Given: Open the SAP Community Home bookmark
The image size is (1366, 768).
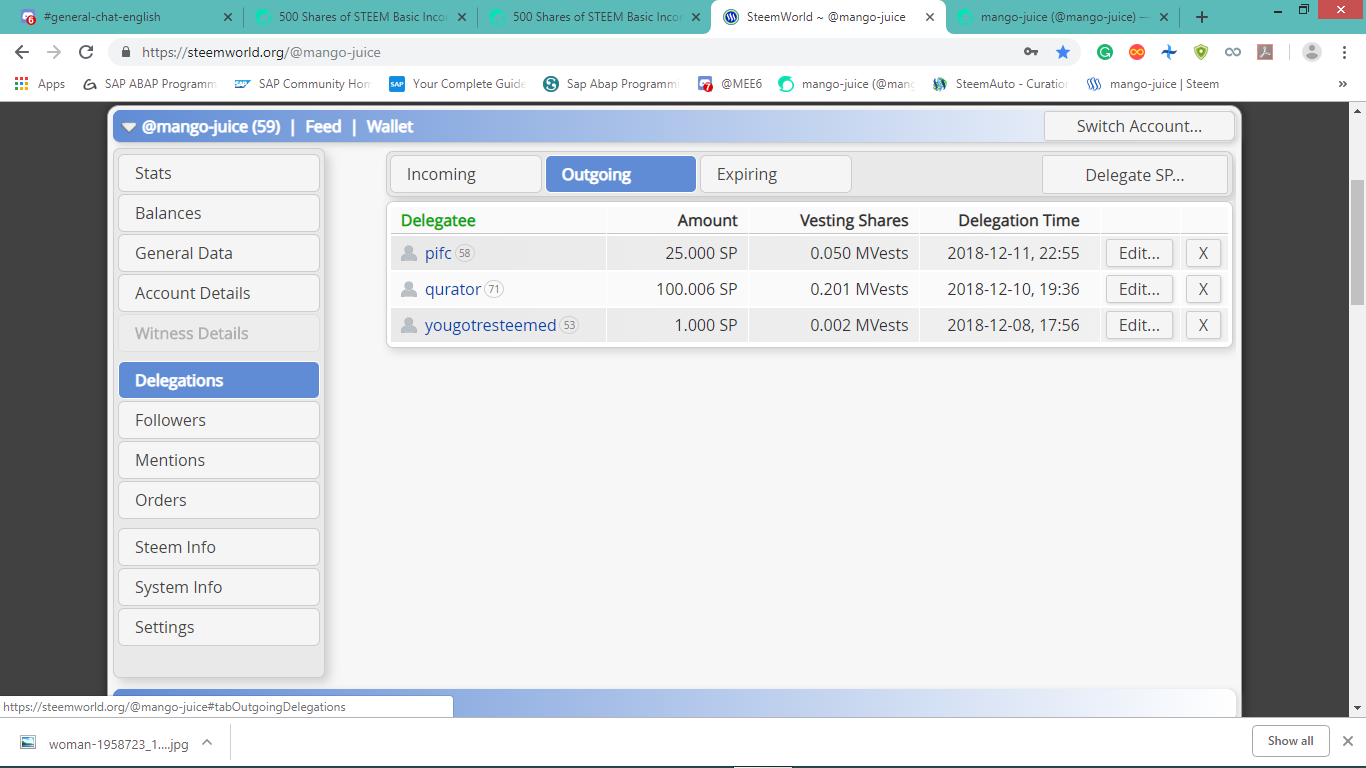Looking at the screenshot, I should click(x=303, y=84).
